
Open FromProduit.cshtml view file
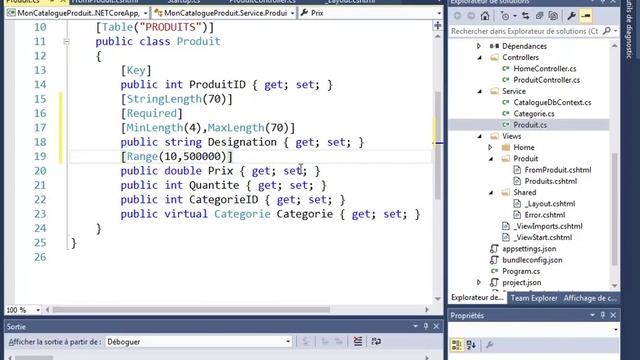[558, 170]
